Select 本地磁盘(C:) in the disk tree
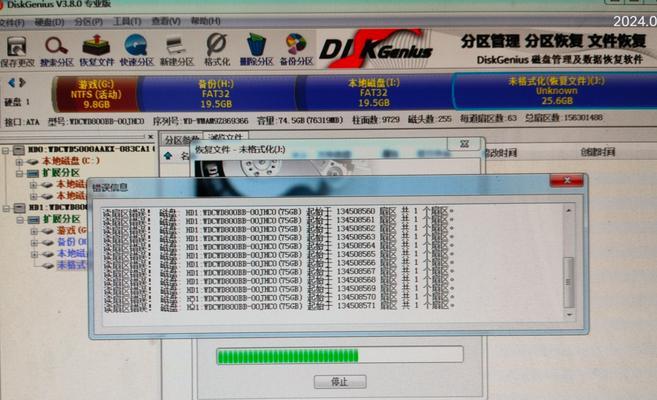The height and width of the screenshot is (400, 657). 70,161
